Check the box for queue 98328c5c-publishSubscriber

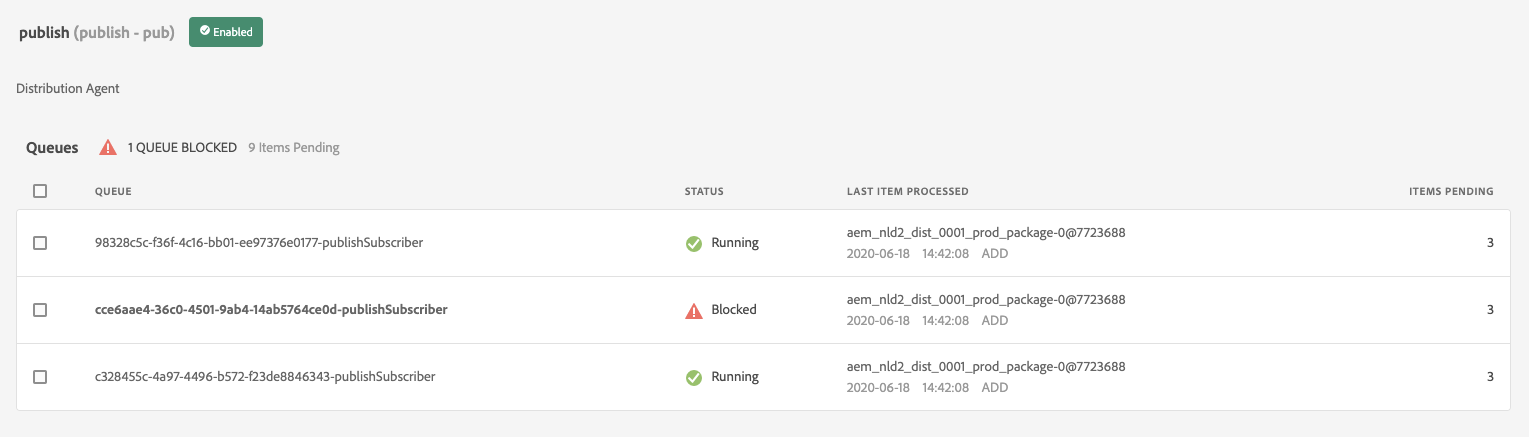pyautogui.click(x=40, y=243)
